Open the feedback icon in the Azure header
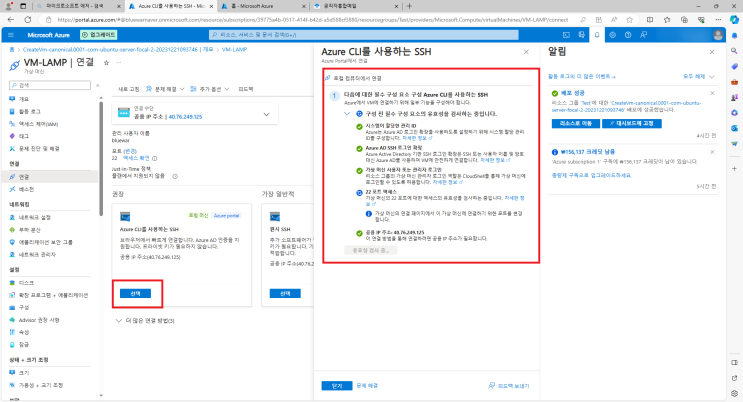This screenshot has width=743, height=402. pyautogui.click(x=643, y=35)
